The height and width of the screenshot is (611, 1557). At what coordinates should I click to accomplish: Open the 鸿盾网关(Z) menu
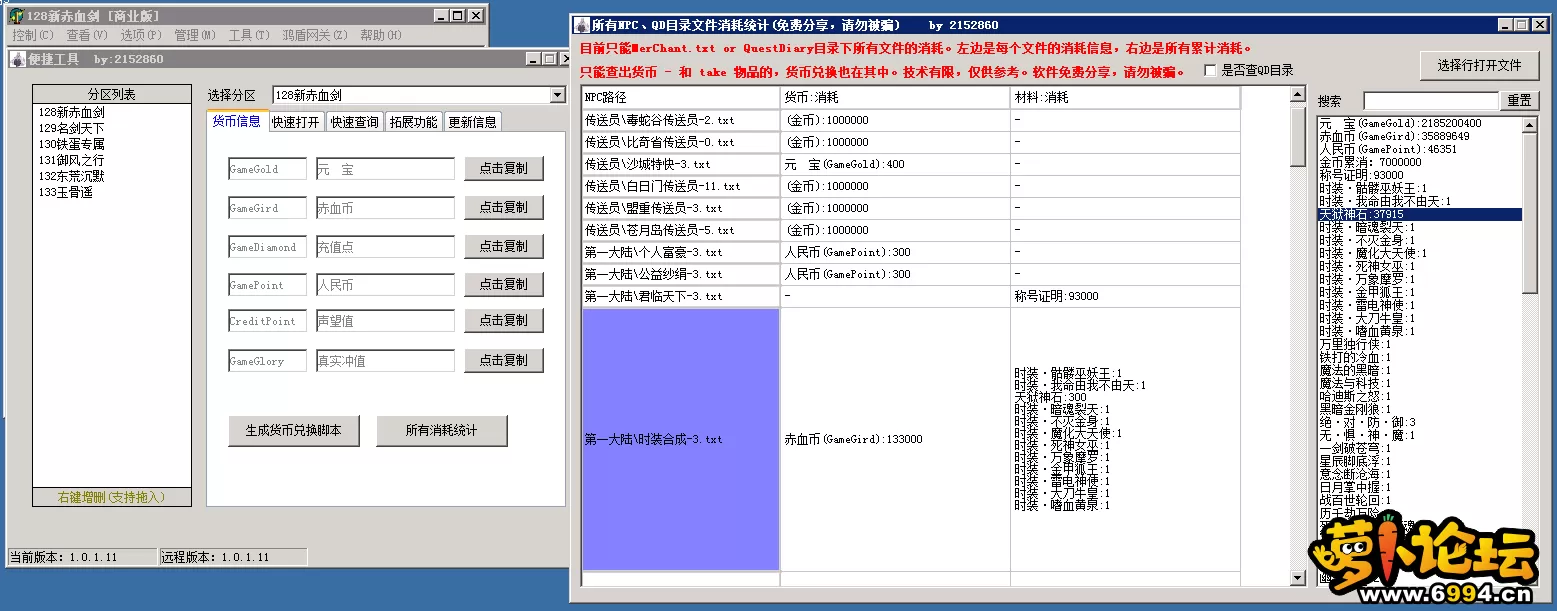pos(315,35)
